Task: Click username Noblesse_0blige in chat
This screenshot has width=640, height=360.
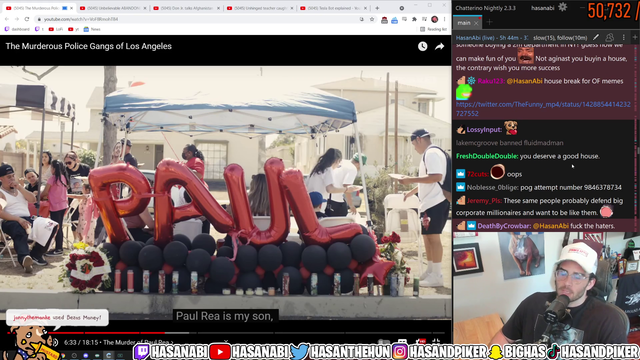Action: (493, 187)
